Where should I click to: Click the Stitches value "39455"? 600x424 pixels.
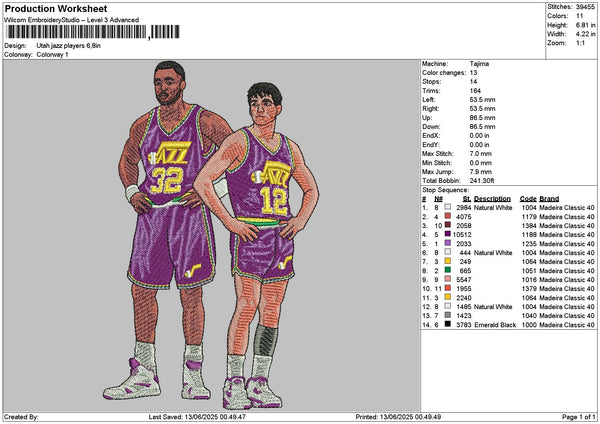pyautogui.click(x=585, y=7)
